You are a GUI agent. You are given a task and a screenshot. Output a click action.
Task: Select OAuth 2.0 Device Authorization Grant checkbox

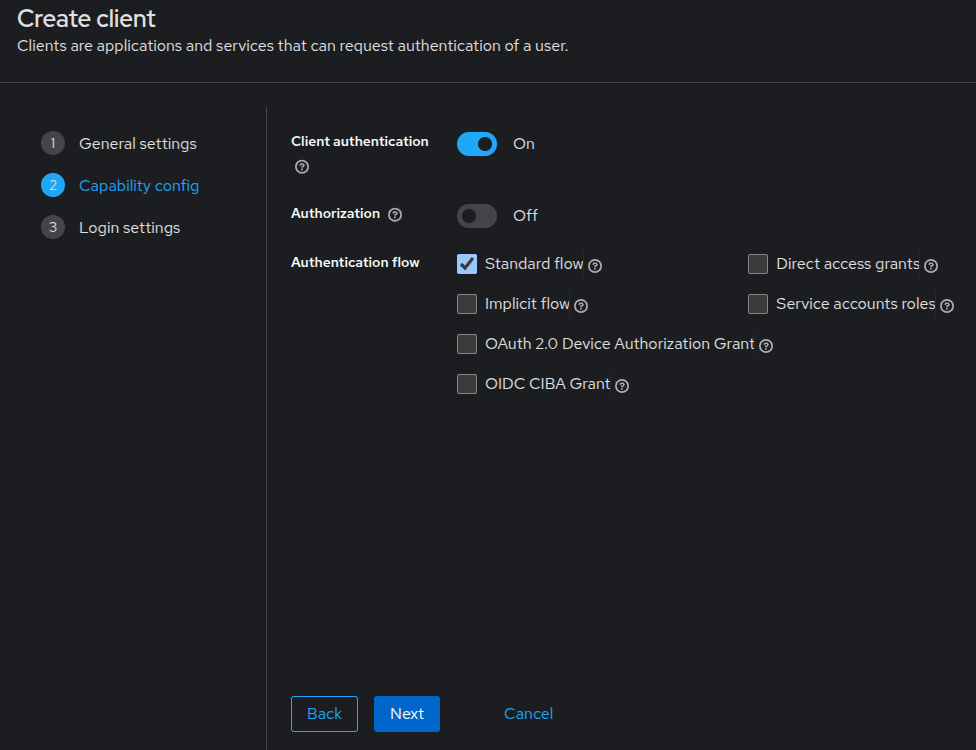(x=467, y=344)
